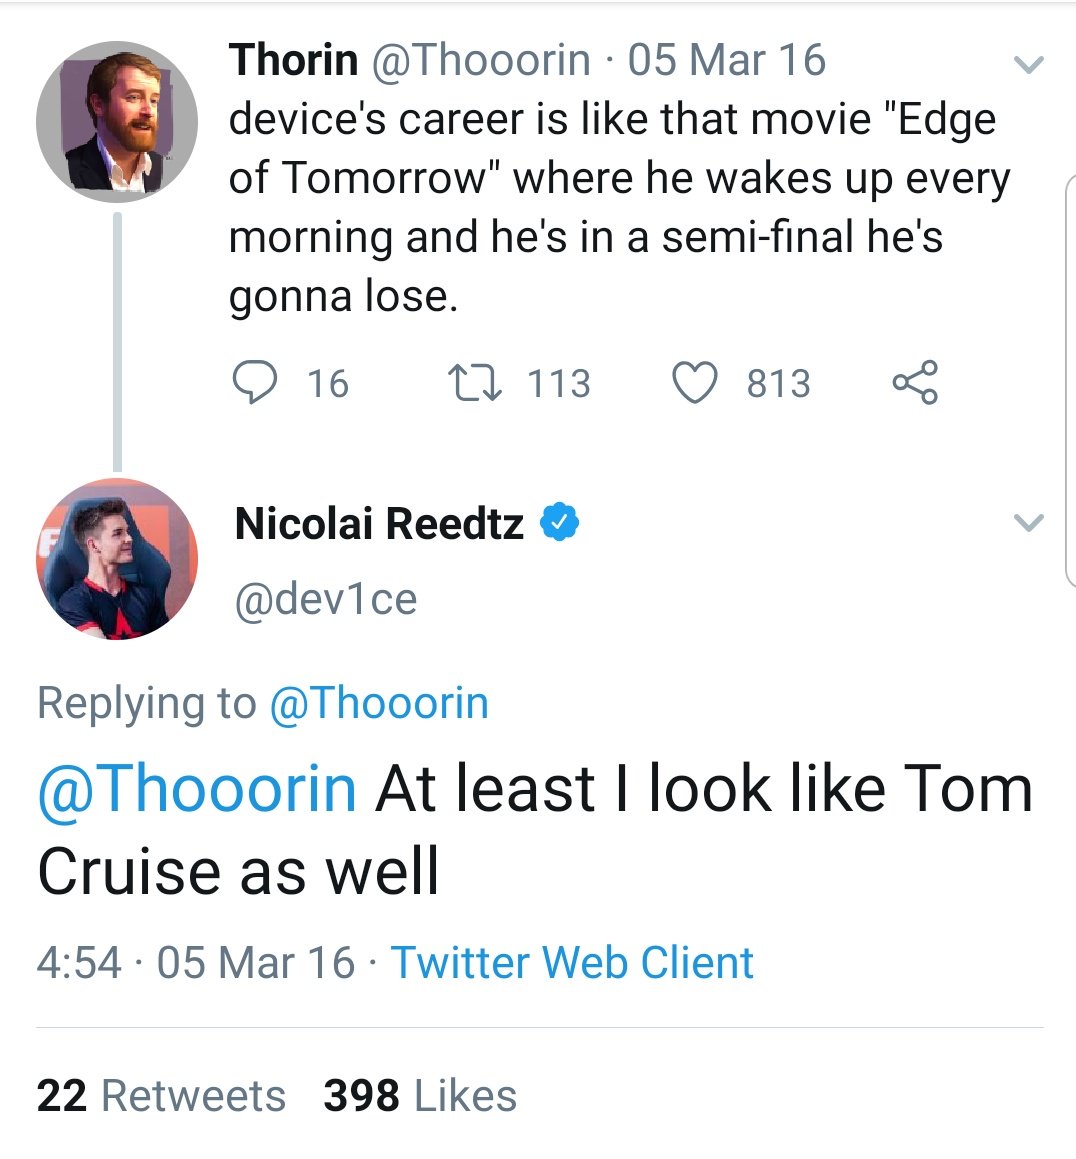Click the Twitter Web Client link
This screenshot has width=1076, height=1159.
(x=571, y=962)
